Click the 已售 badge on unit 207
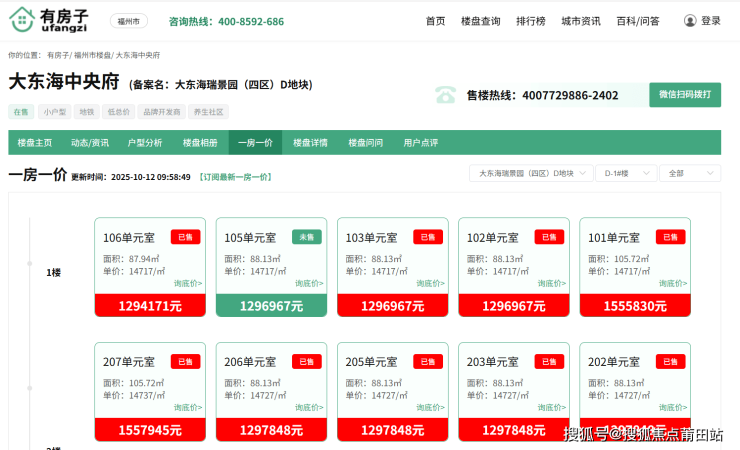This screenshot has width=740, height=450. pos(185,361)
